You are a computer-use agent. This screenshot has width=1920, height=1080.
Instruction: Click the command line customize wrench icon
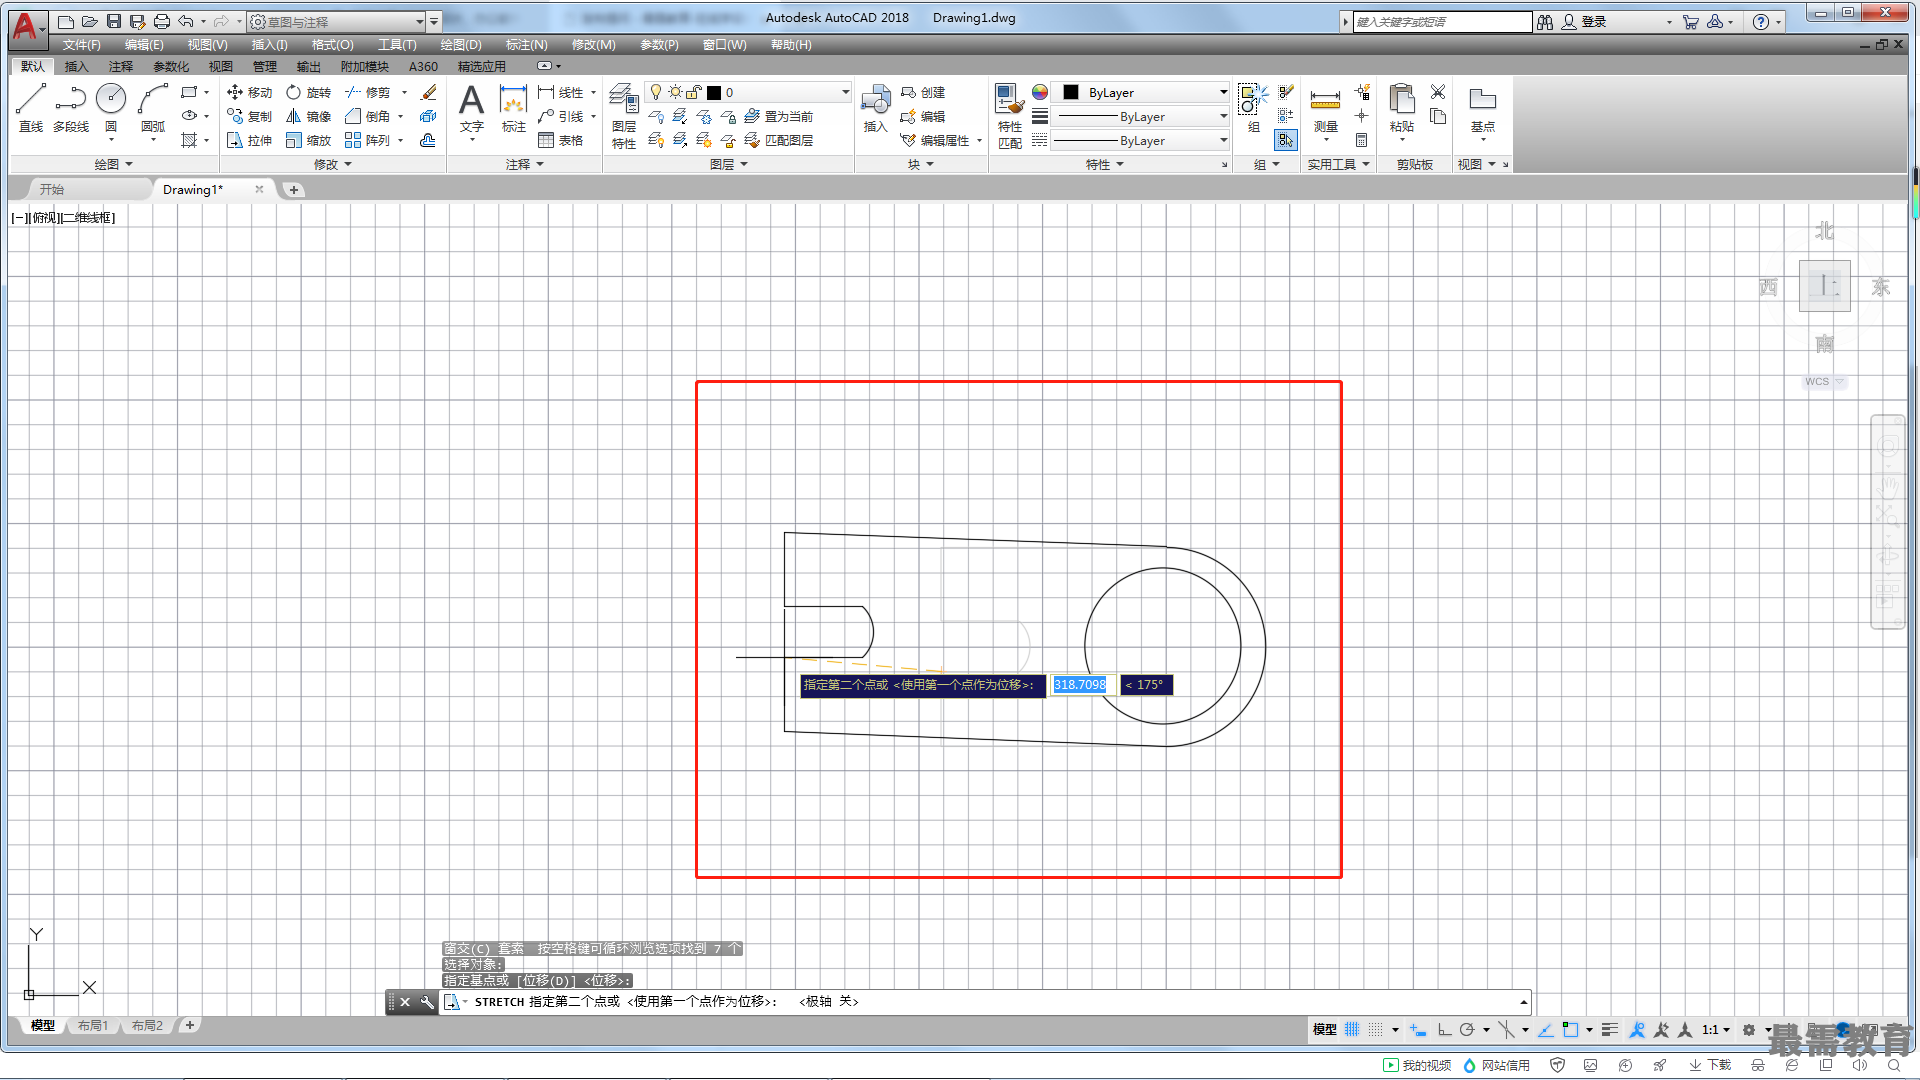pos(427,1002)
